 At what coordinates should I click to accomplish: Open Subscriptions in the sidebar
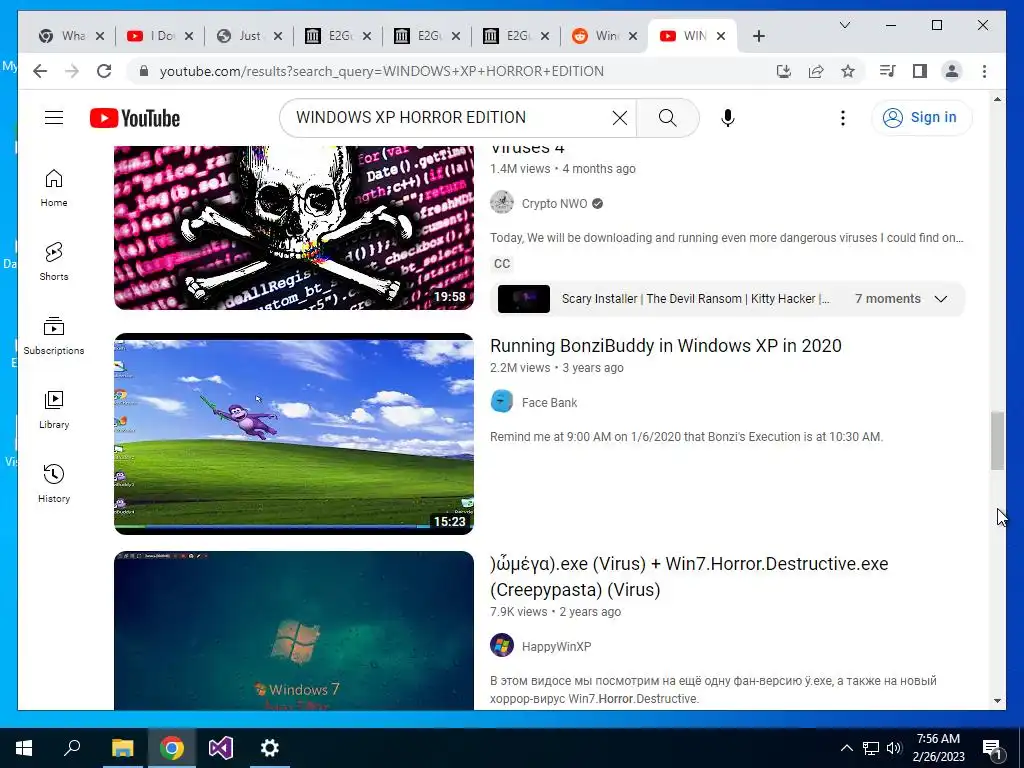point(54,336)
